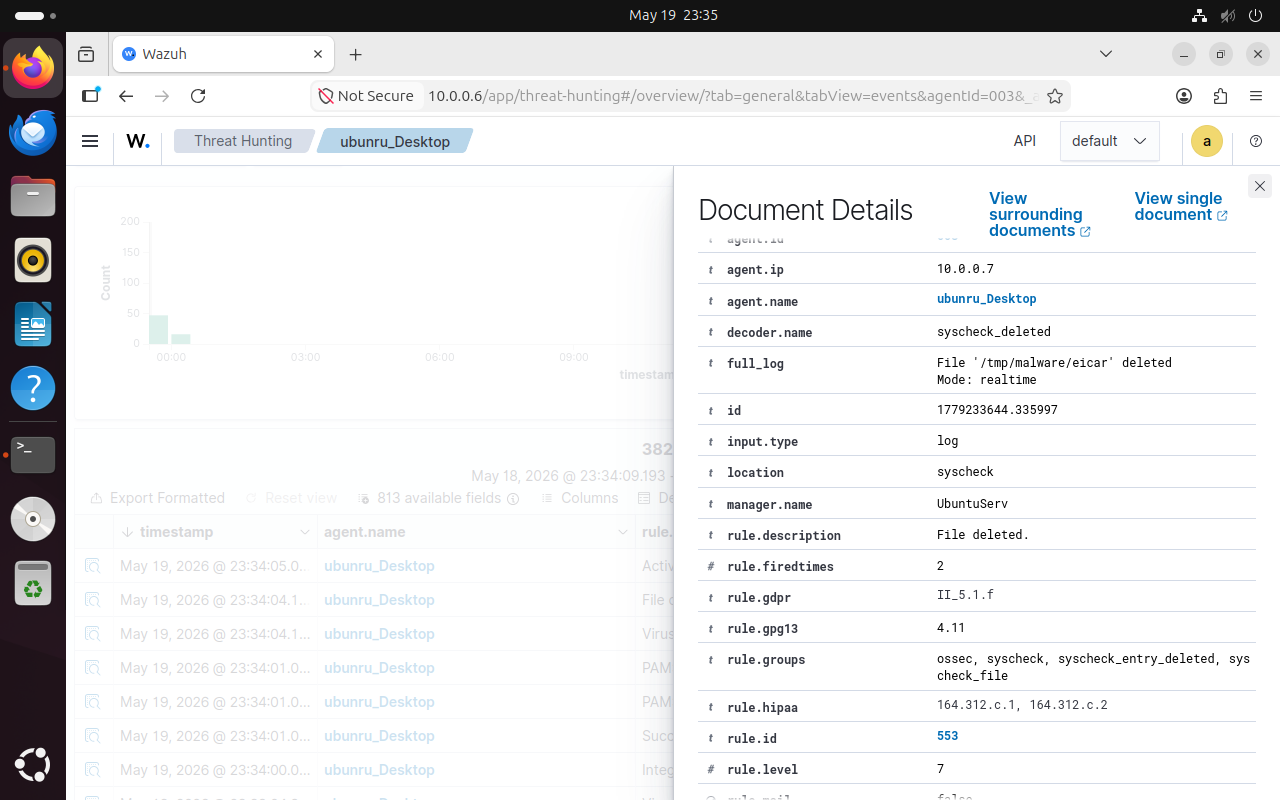The width and height of the screenshot is (1280, 800).
Task: Open the Terminal from the dock
Action: (x=33, y=454)
